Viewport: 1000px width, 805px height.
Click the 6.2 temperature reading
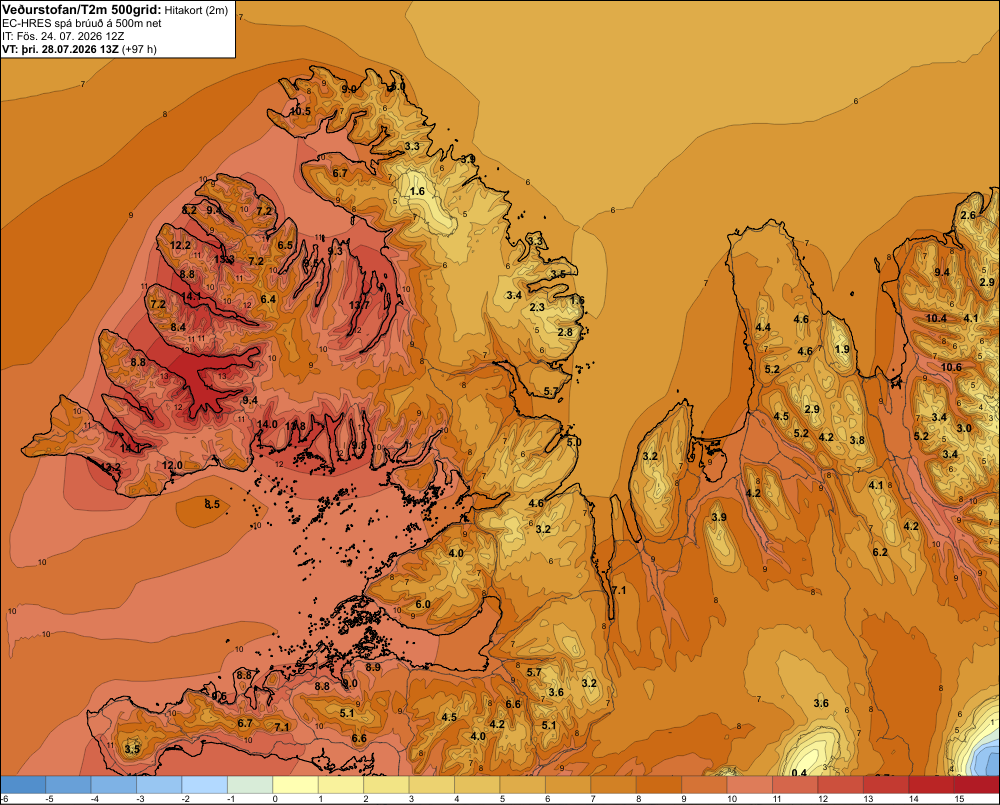pyautogui.click(x=880, y=552)
